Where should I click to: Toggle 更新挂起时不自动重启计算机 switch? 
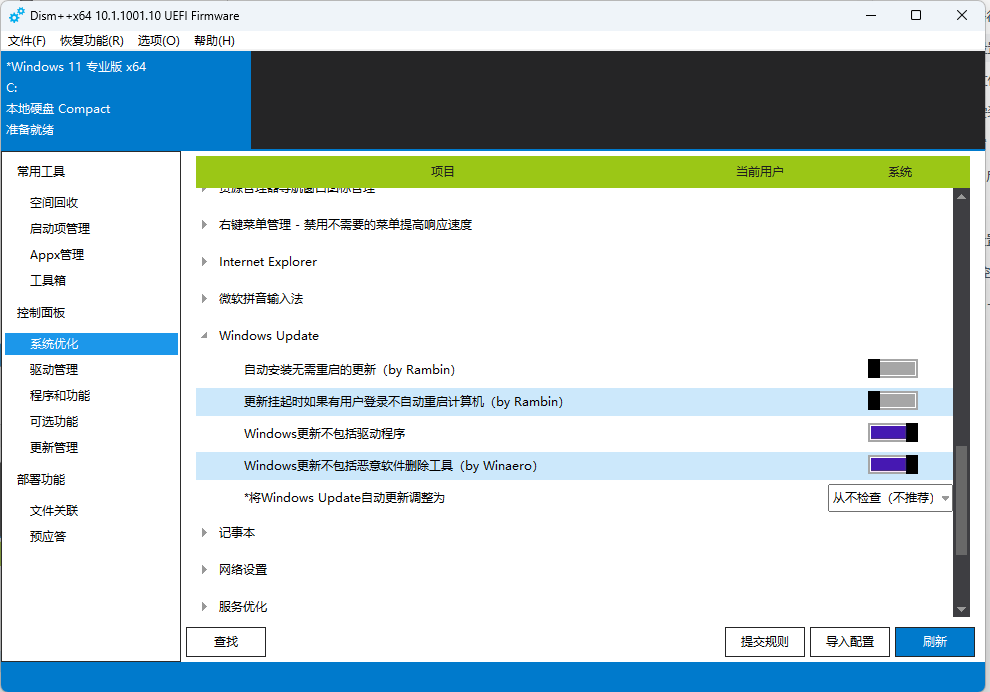pyautogui.click(x=892, y=401)
